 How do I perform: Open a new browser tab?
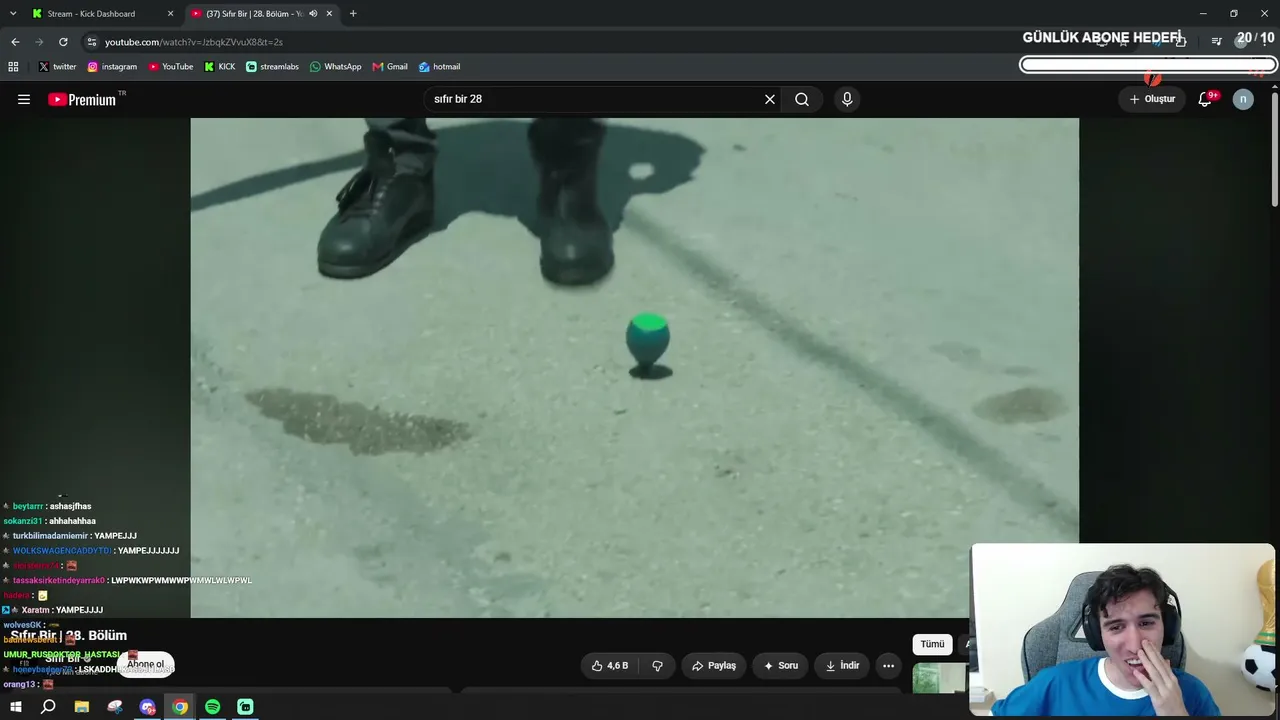point(353,14)
